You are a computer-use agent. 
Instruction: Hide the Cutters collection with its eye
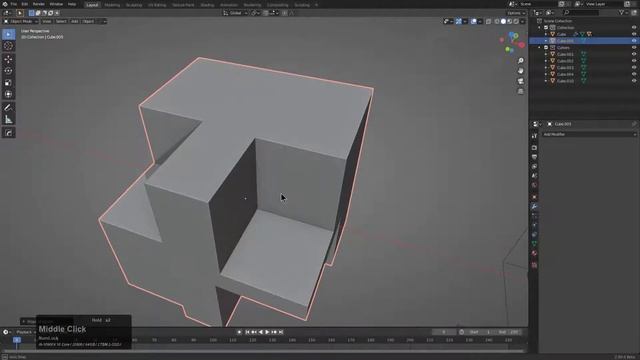[634, 48]
